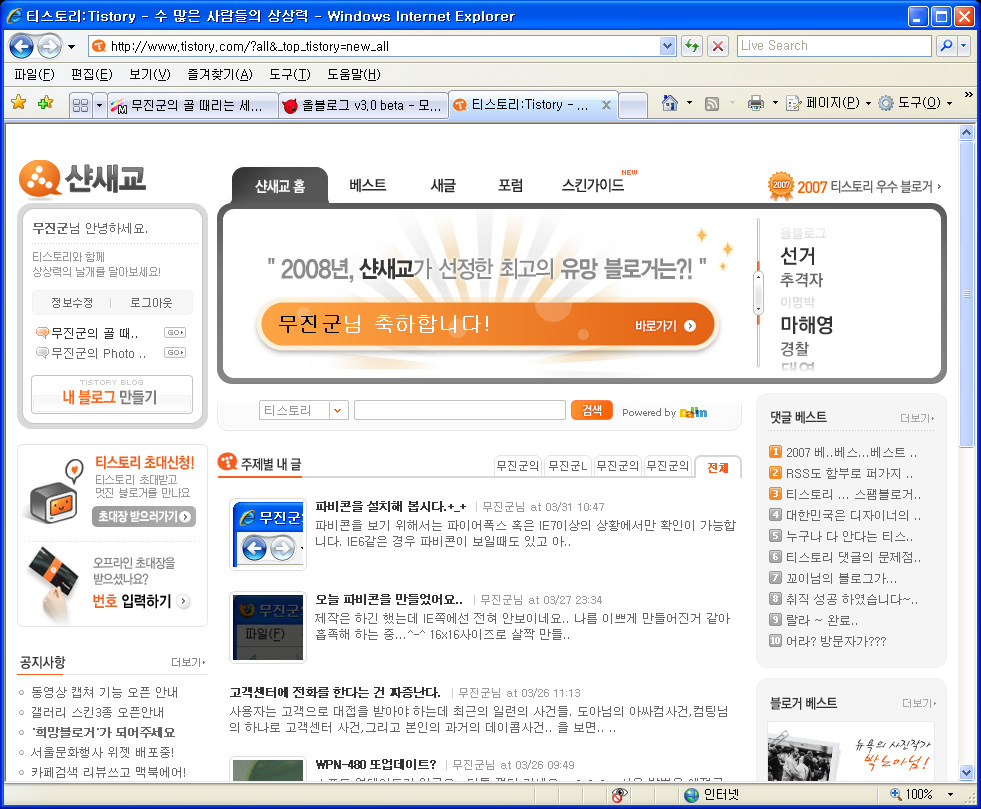
Task: Click 더보기 next to 공지사항
Action: [x=188, y=662]
